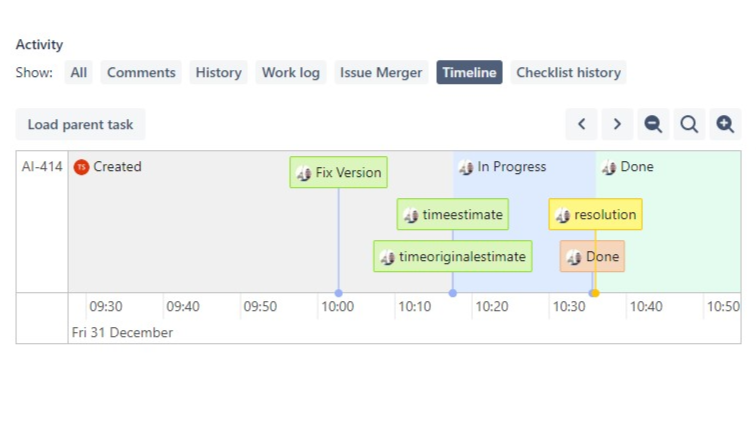Click the blue dot near 10:15
756x430 pixels.
tap(453, 293)
